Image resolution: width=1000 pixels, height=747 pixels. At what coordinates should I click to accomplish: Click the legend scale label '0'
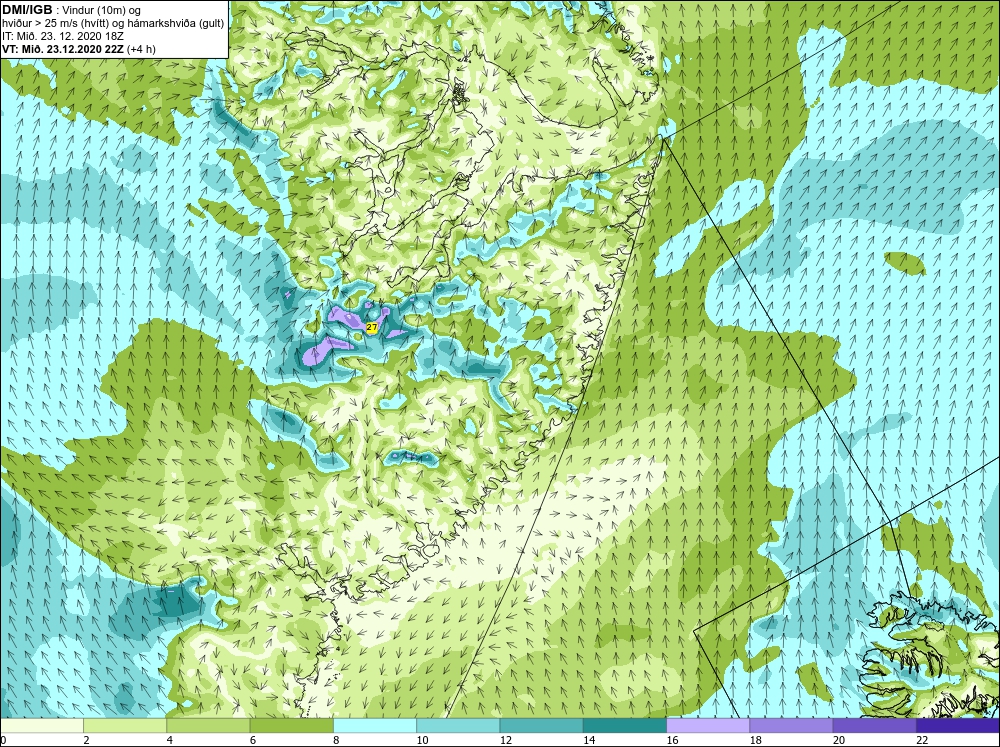[3, 740]
